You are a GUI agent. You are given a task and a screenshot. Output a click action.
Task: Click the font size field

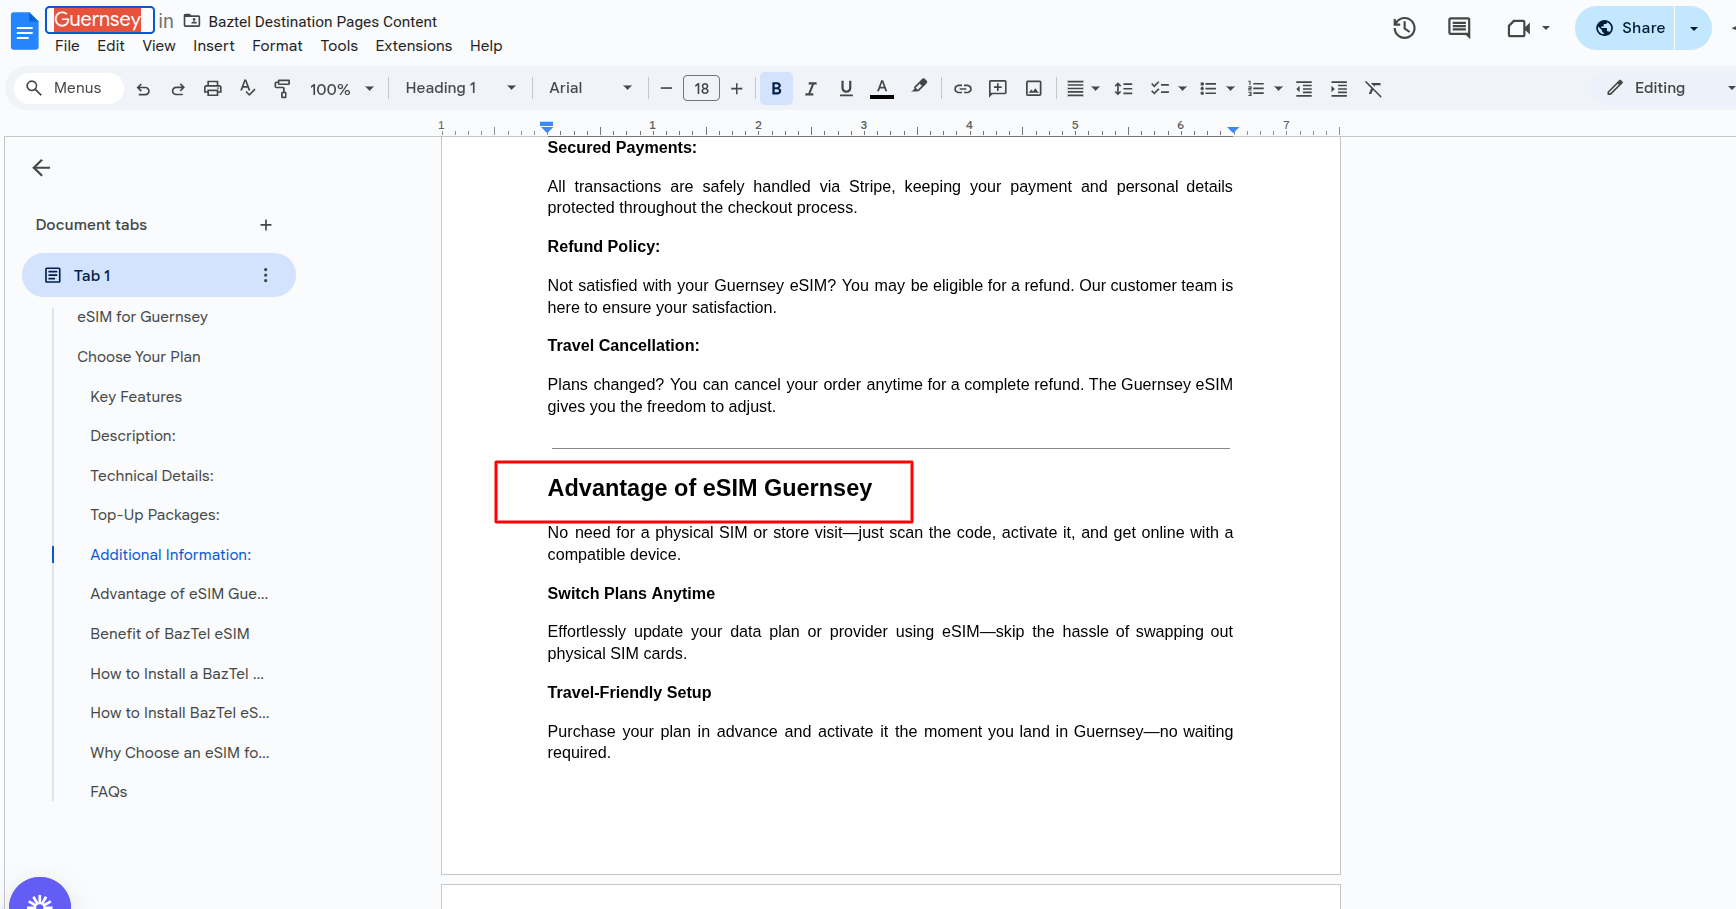[701, 89]
